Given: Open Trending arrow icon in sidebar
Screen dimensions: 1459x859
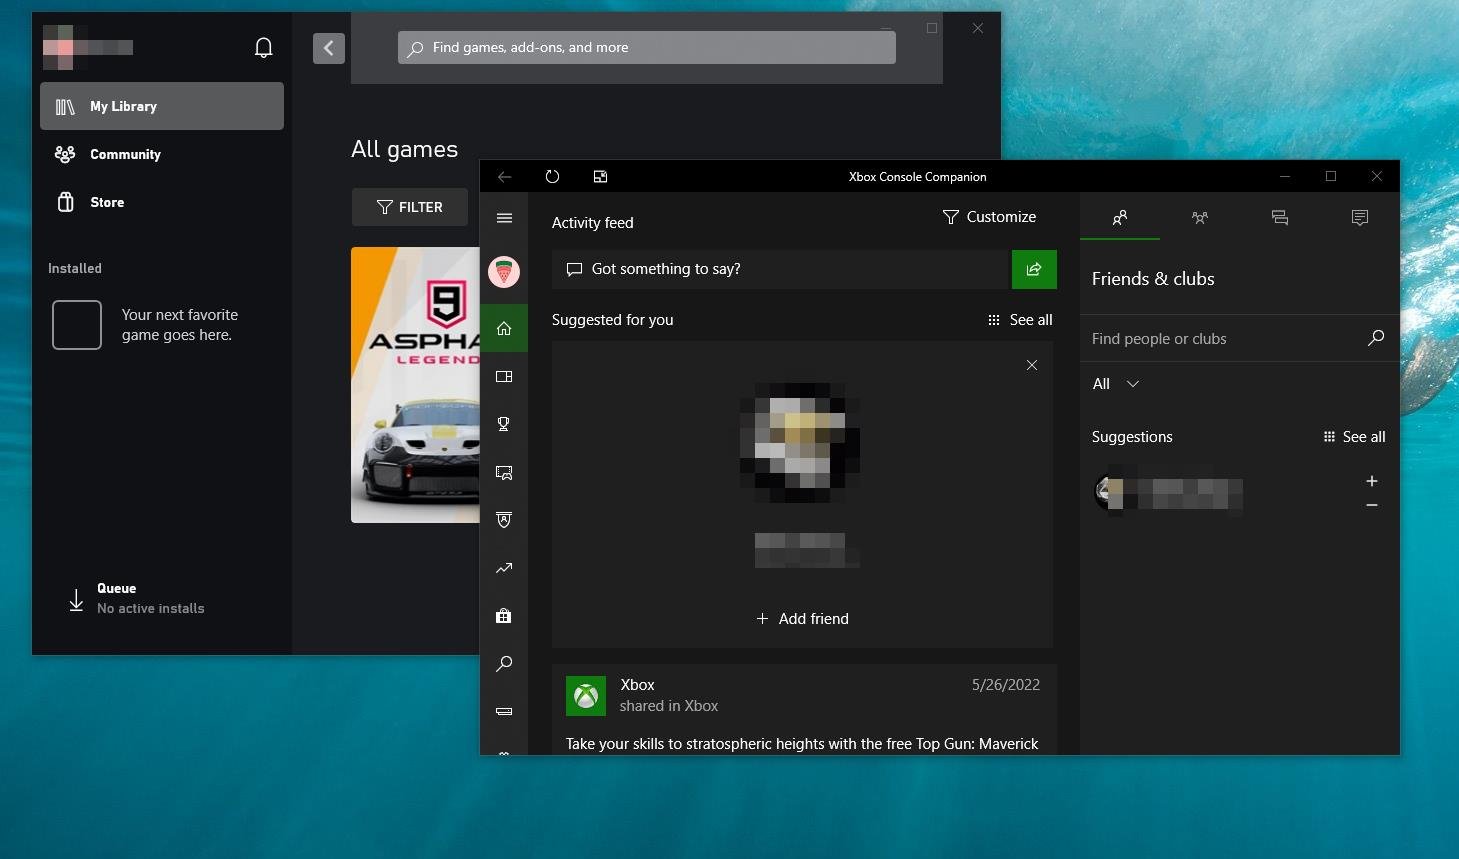Looking at the screenshot, I should [504, 568].
